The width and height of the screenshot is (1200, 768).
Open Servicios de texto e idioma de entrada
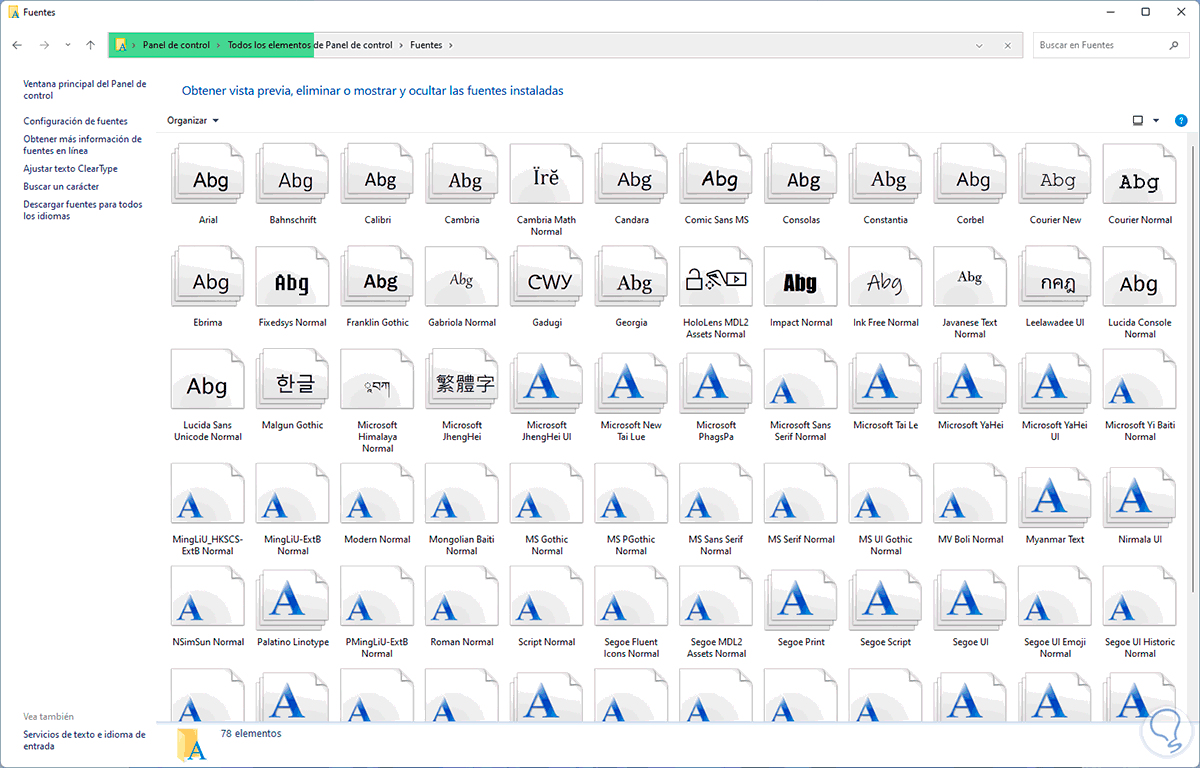(85, 740)
